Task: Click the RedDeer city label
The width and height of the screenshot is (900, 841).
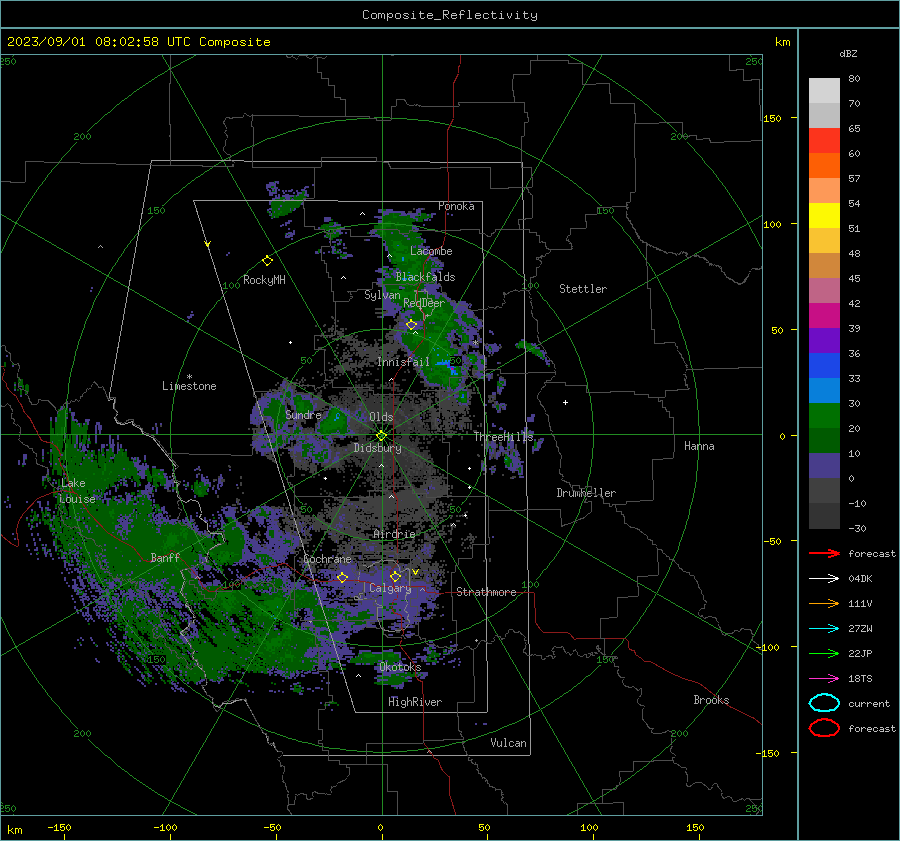Action: point(424,303)
